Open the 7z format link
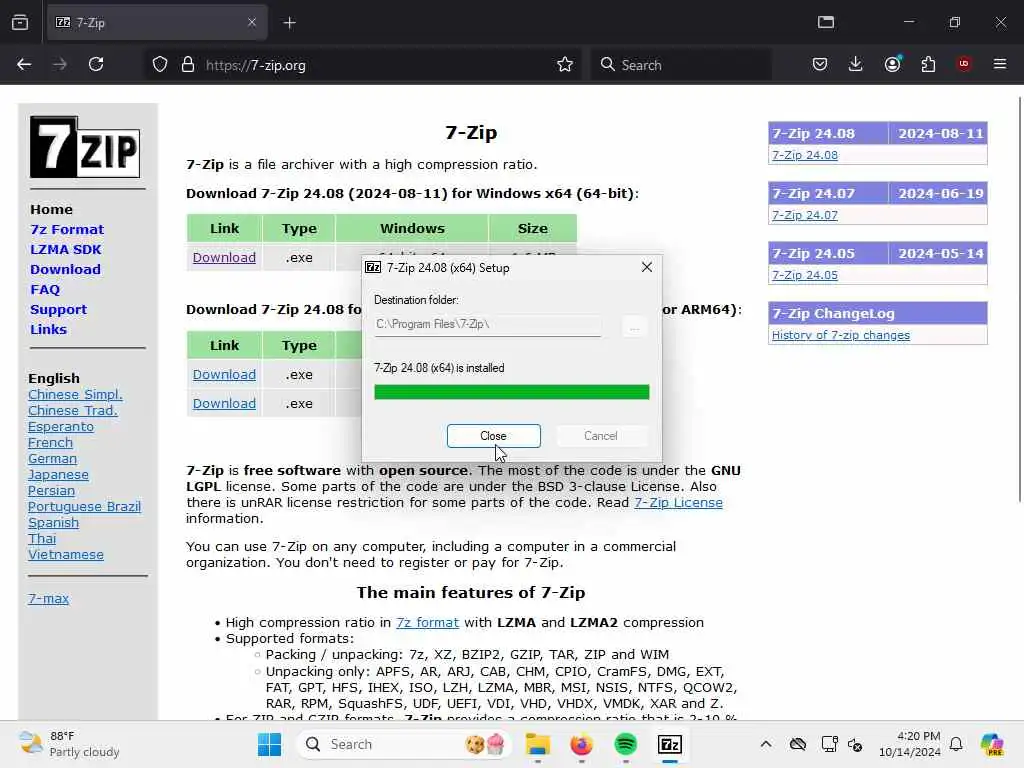Screen dimensions: 1024x768 pos(427,623)
